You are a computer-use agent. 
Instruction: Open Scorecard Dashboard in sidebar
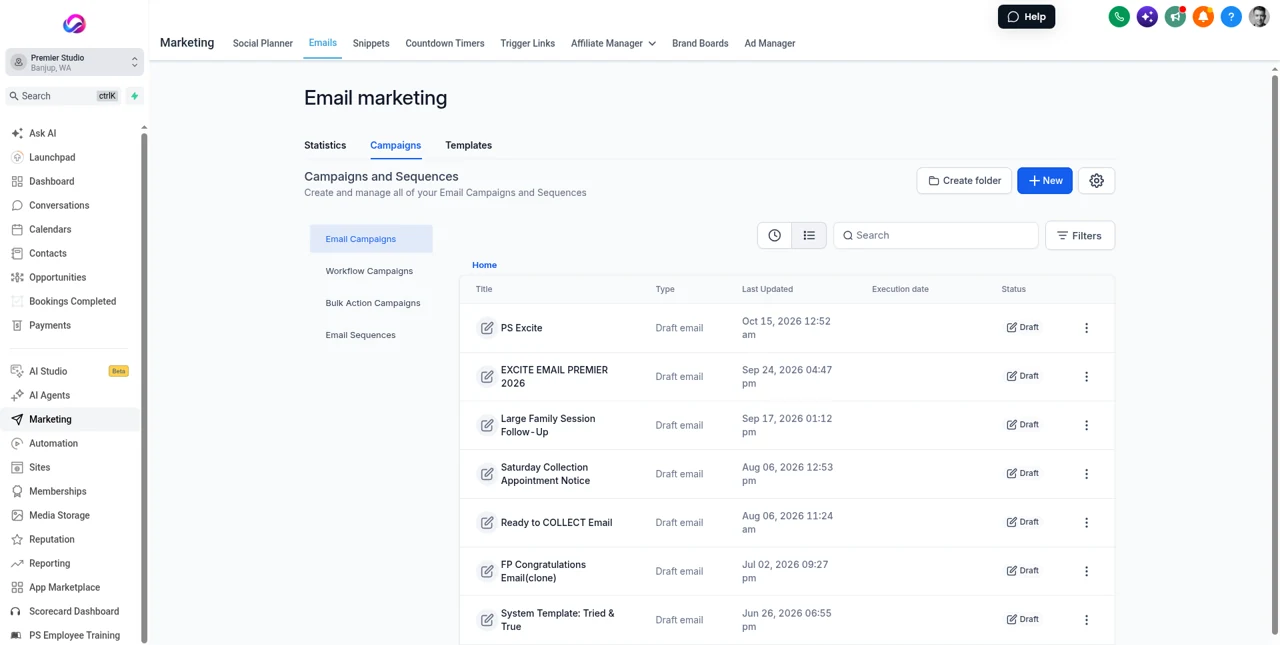click(x=74, y=612)
